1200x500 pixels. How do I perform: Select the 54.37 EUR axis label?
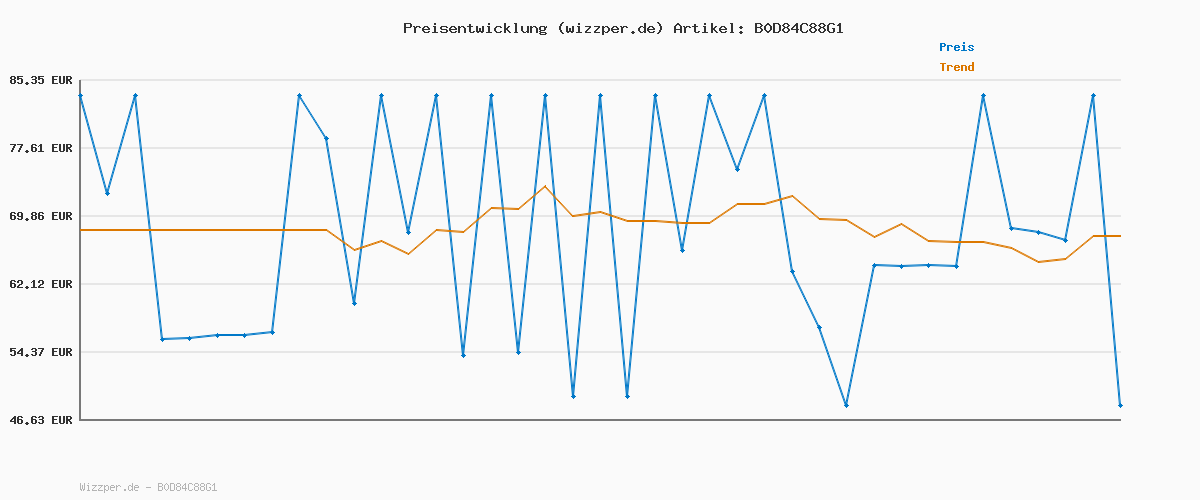(42, 352)
